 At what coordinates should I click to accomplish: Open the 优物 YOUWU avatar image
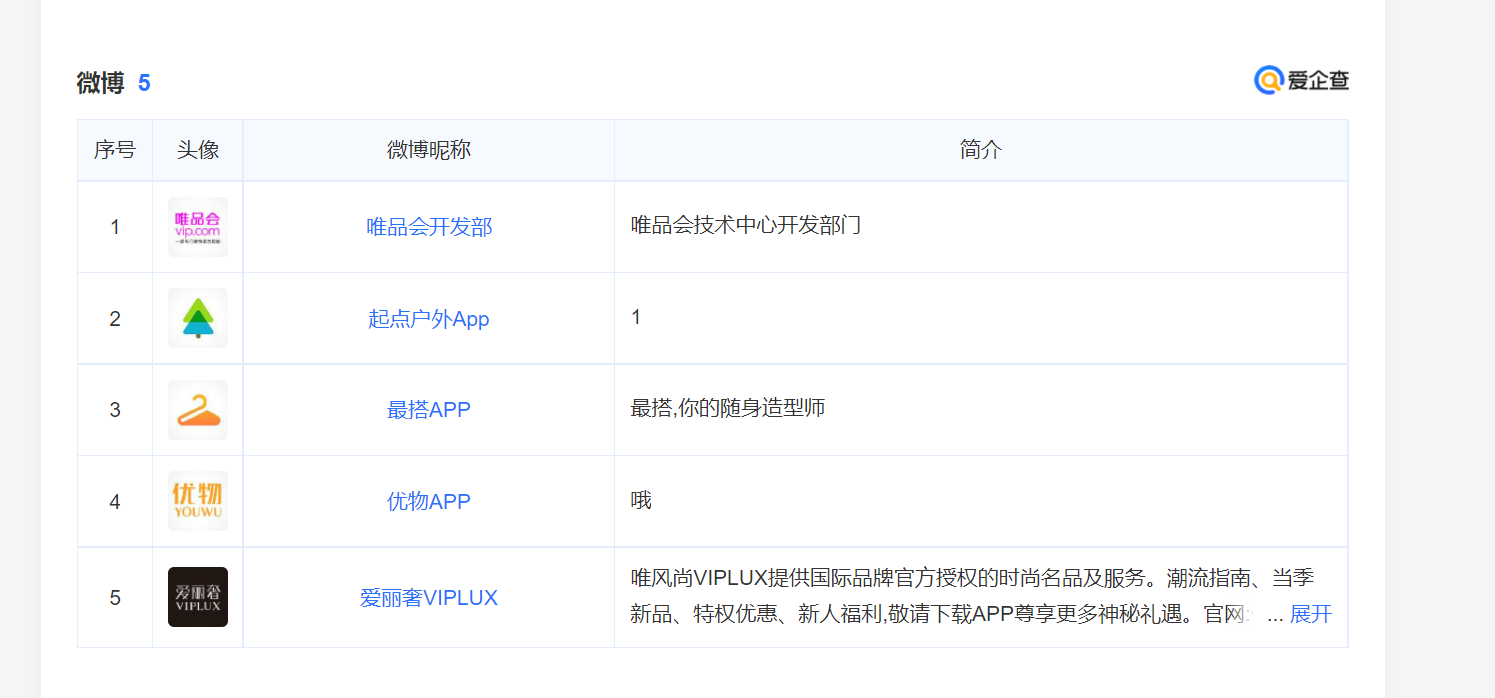click(x=198, y=501)
